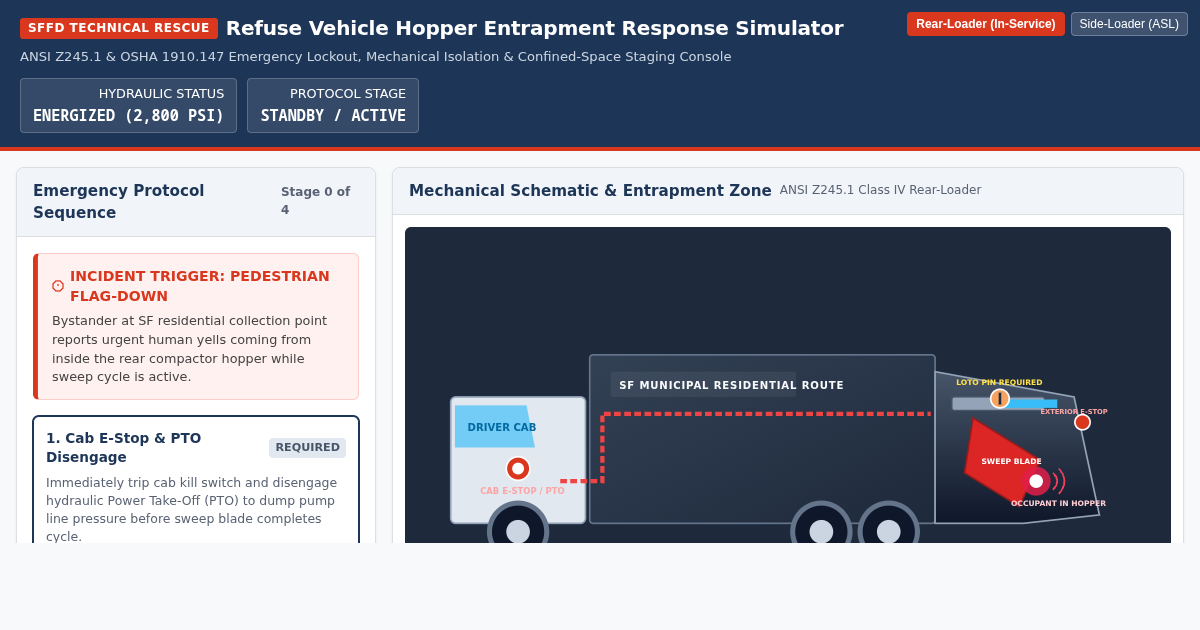Click the Protocol Stage STANDBY / ACTIVE panel

pos(333,105)
